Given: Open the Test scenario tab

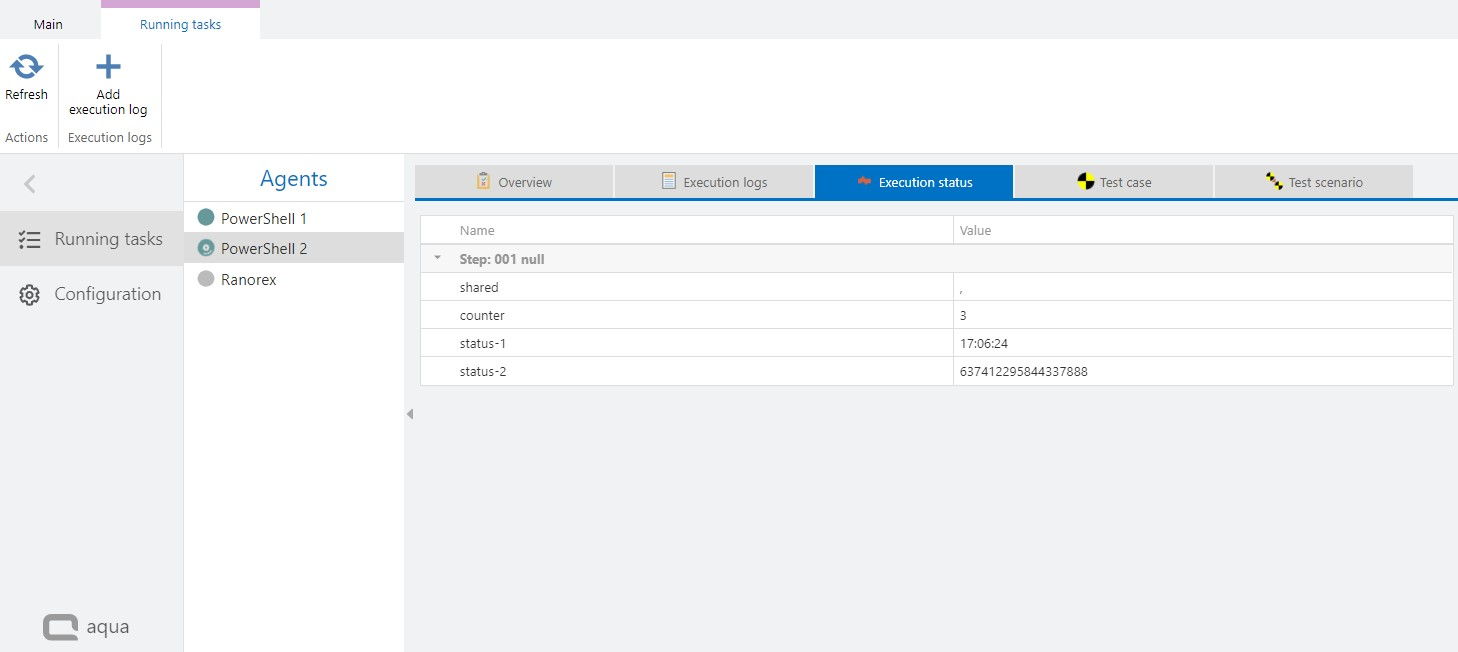Looking at the screenshot, I should 1313,182.
